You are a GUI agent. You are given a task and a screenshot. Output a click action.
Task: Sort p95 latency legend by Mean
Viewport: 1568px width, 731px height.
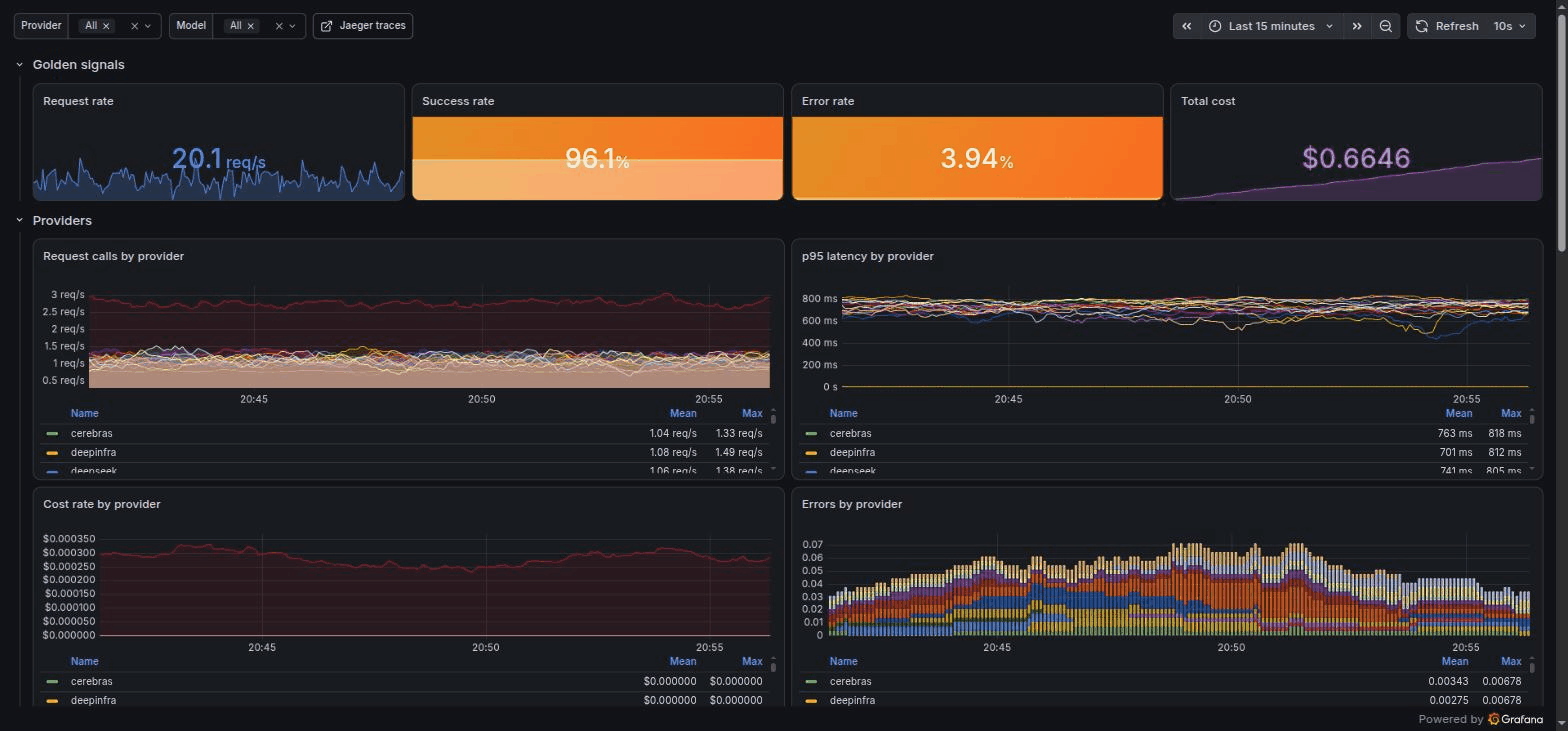click(x=1458, y=413)
